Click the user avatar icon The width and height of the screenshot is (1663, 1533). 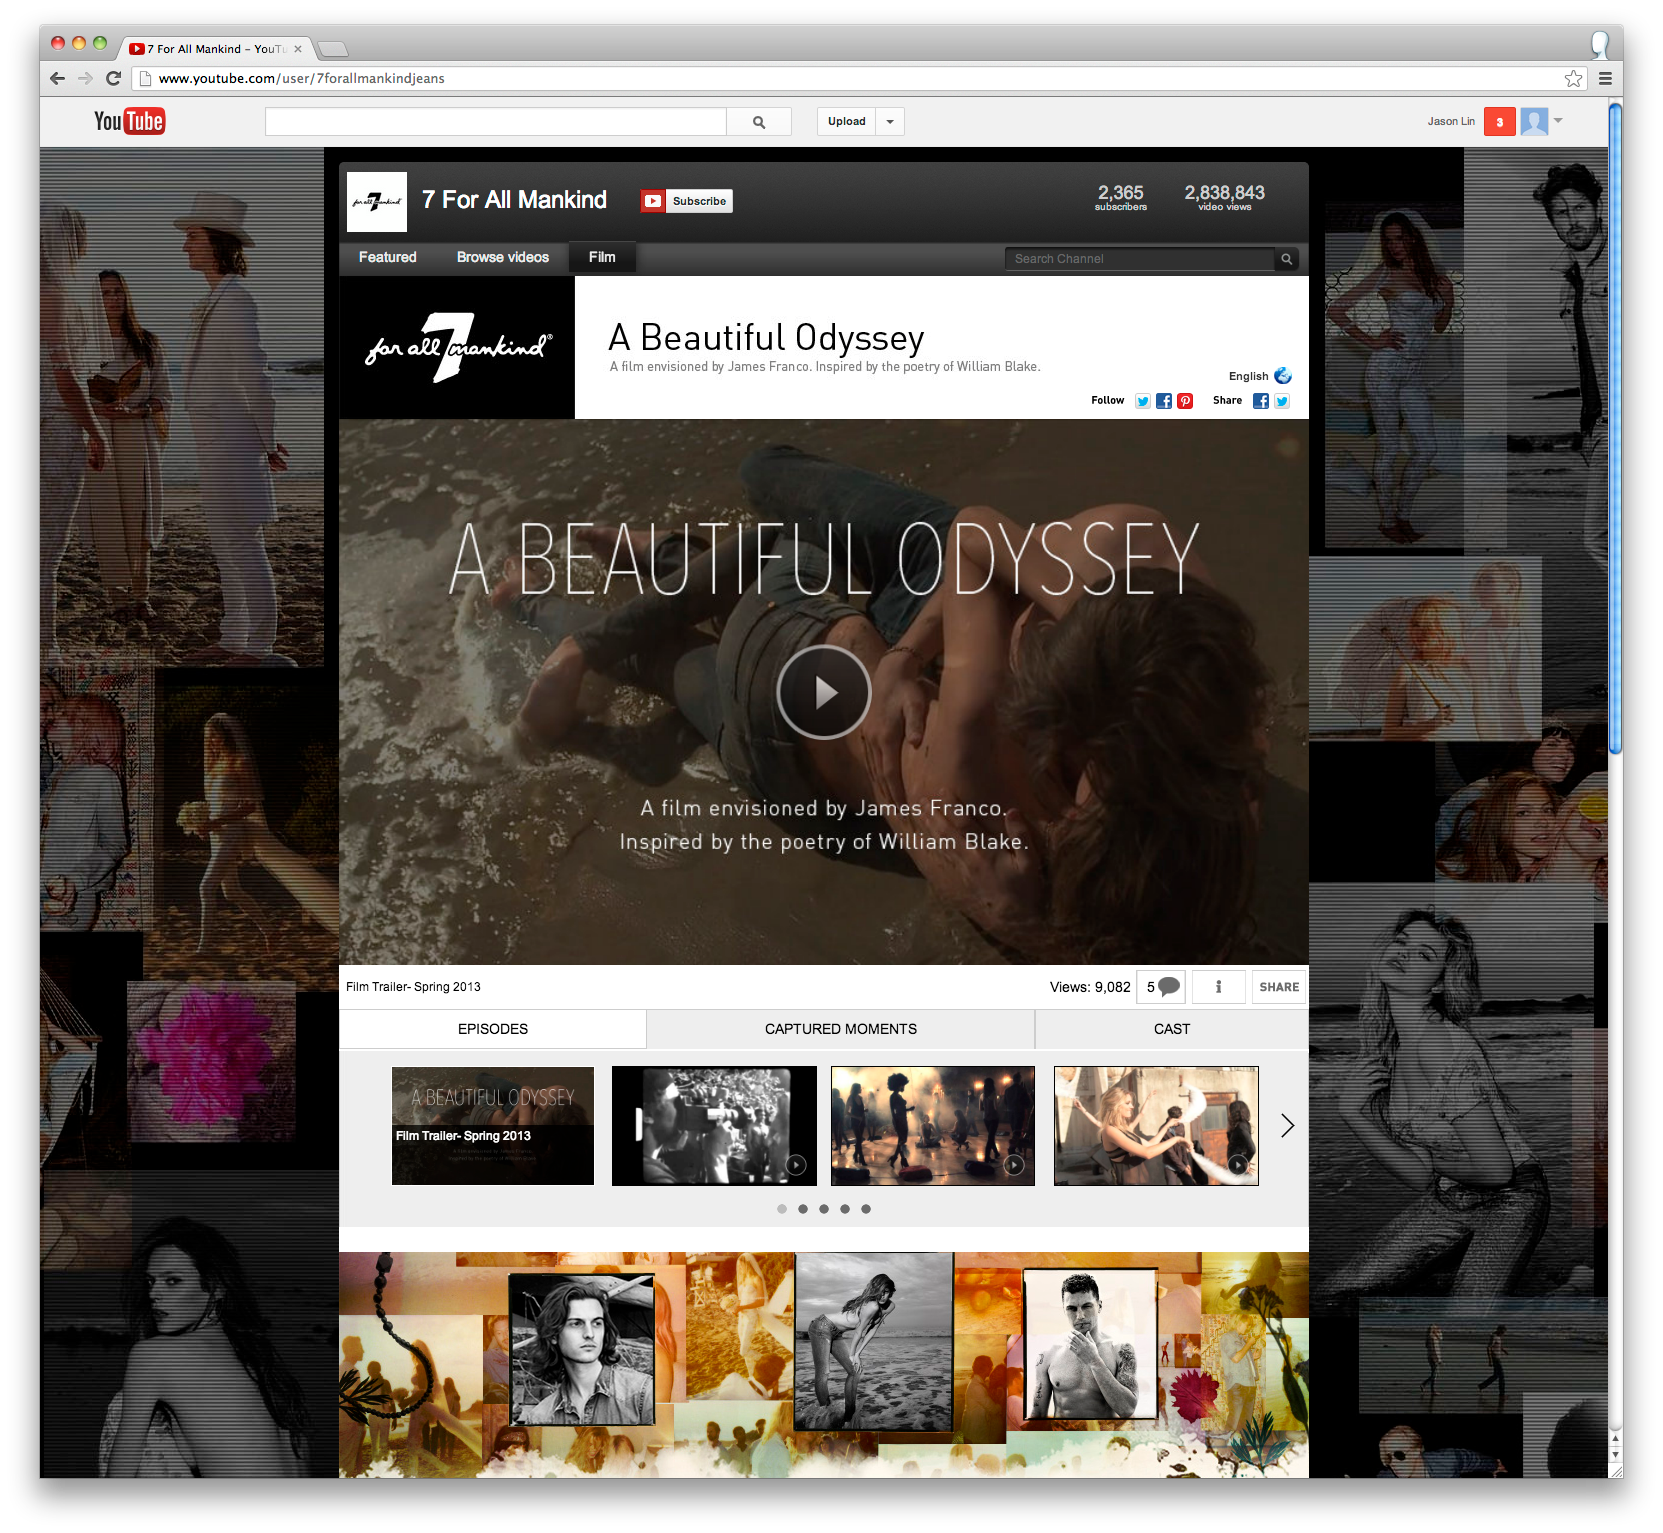pos(1534,122)
